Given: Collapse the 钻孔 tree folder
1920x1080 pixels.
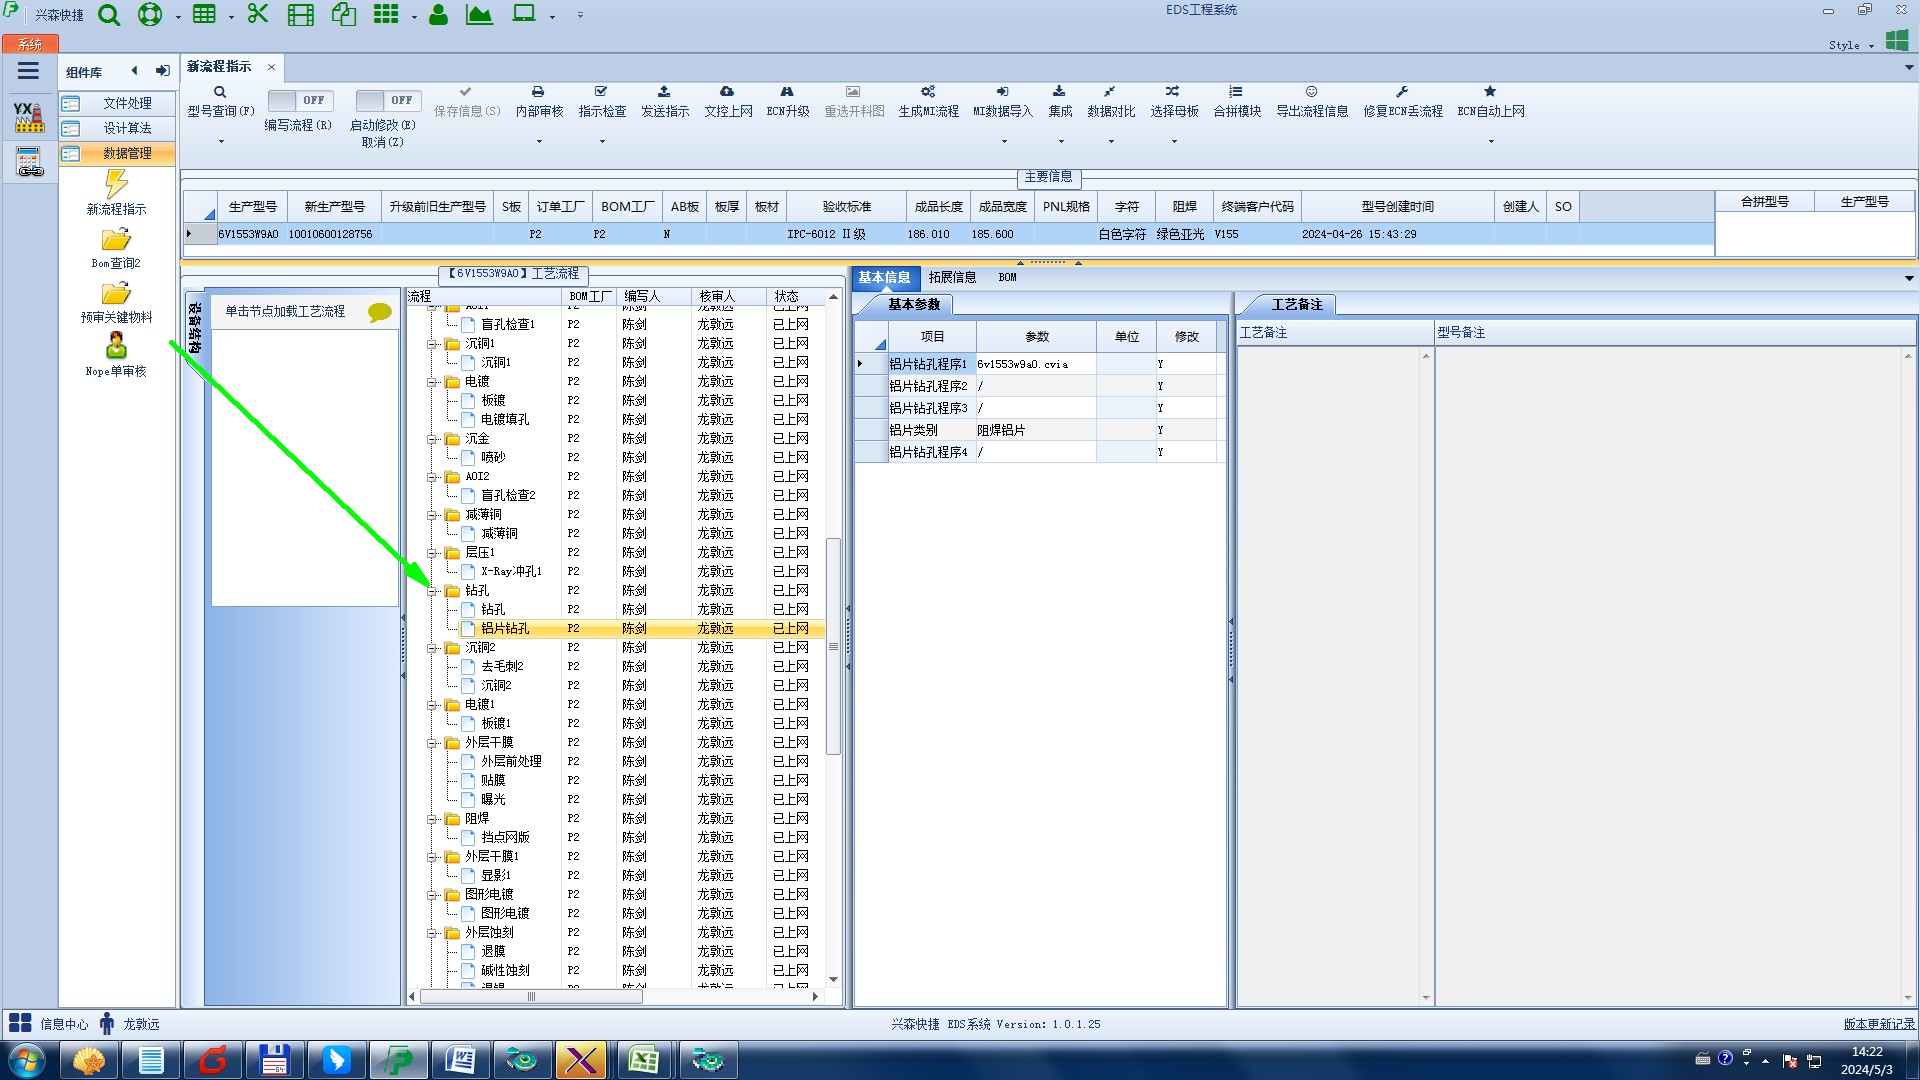Looking at the screenshot, I should click(432, 591).
